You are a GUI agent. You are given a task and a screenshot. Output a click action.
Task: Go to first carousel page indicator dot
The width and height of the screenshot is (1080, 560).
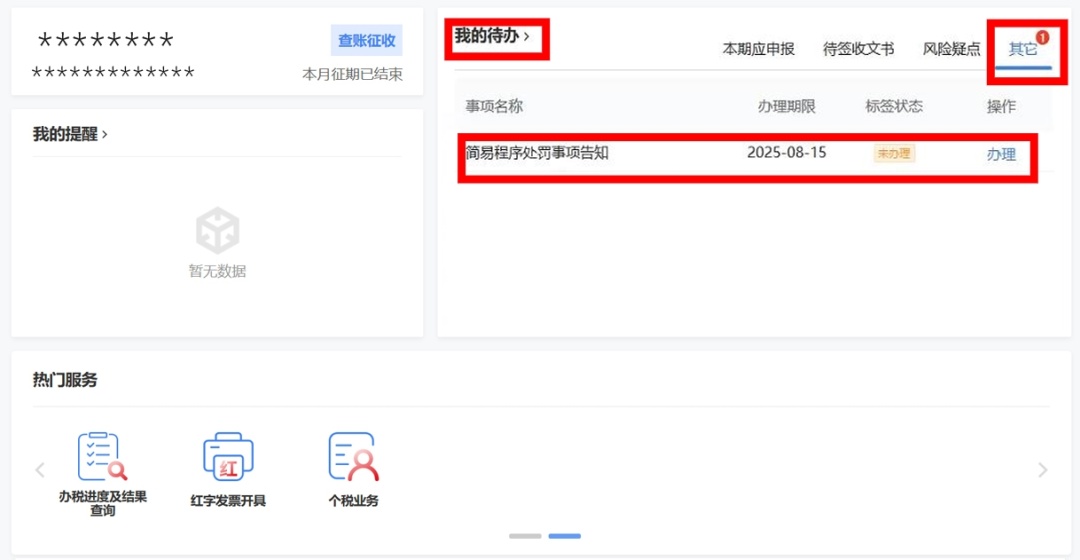(525, 536)
